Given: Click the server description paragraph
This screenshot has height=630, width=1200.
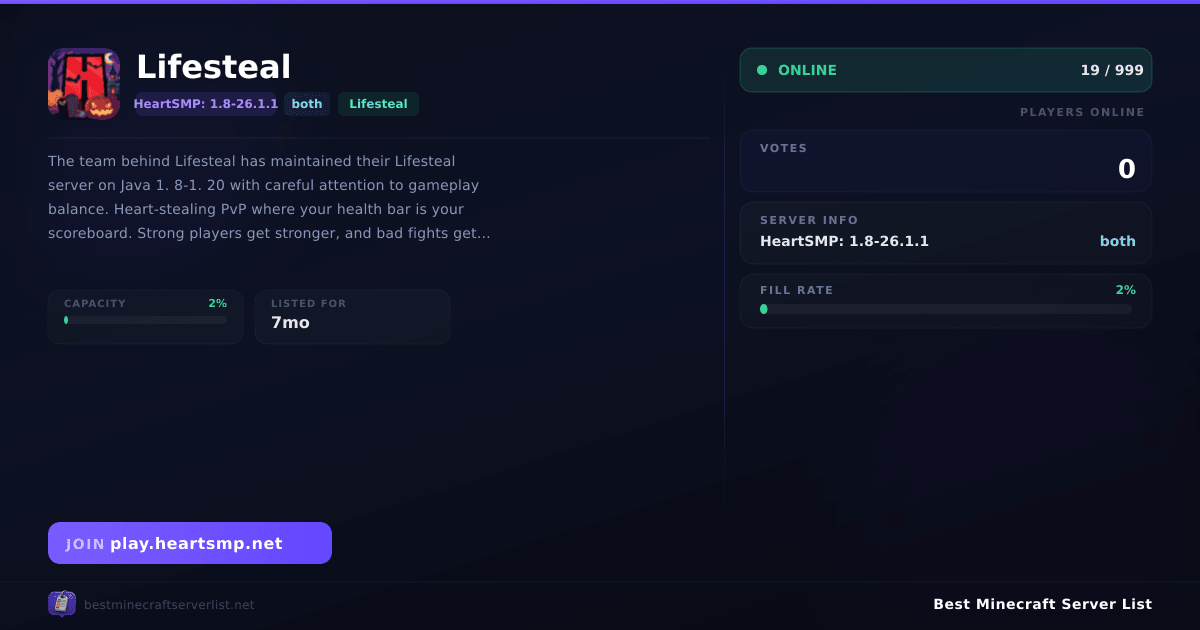Looking at the screenshot, I should pyautogui.click(x=269, y=197).
